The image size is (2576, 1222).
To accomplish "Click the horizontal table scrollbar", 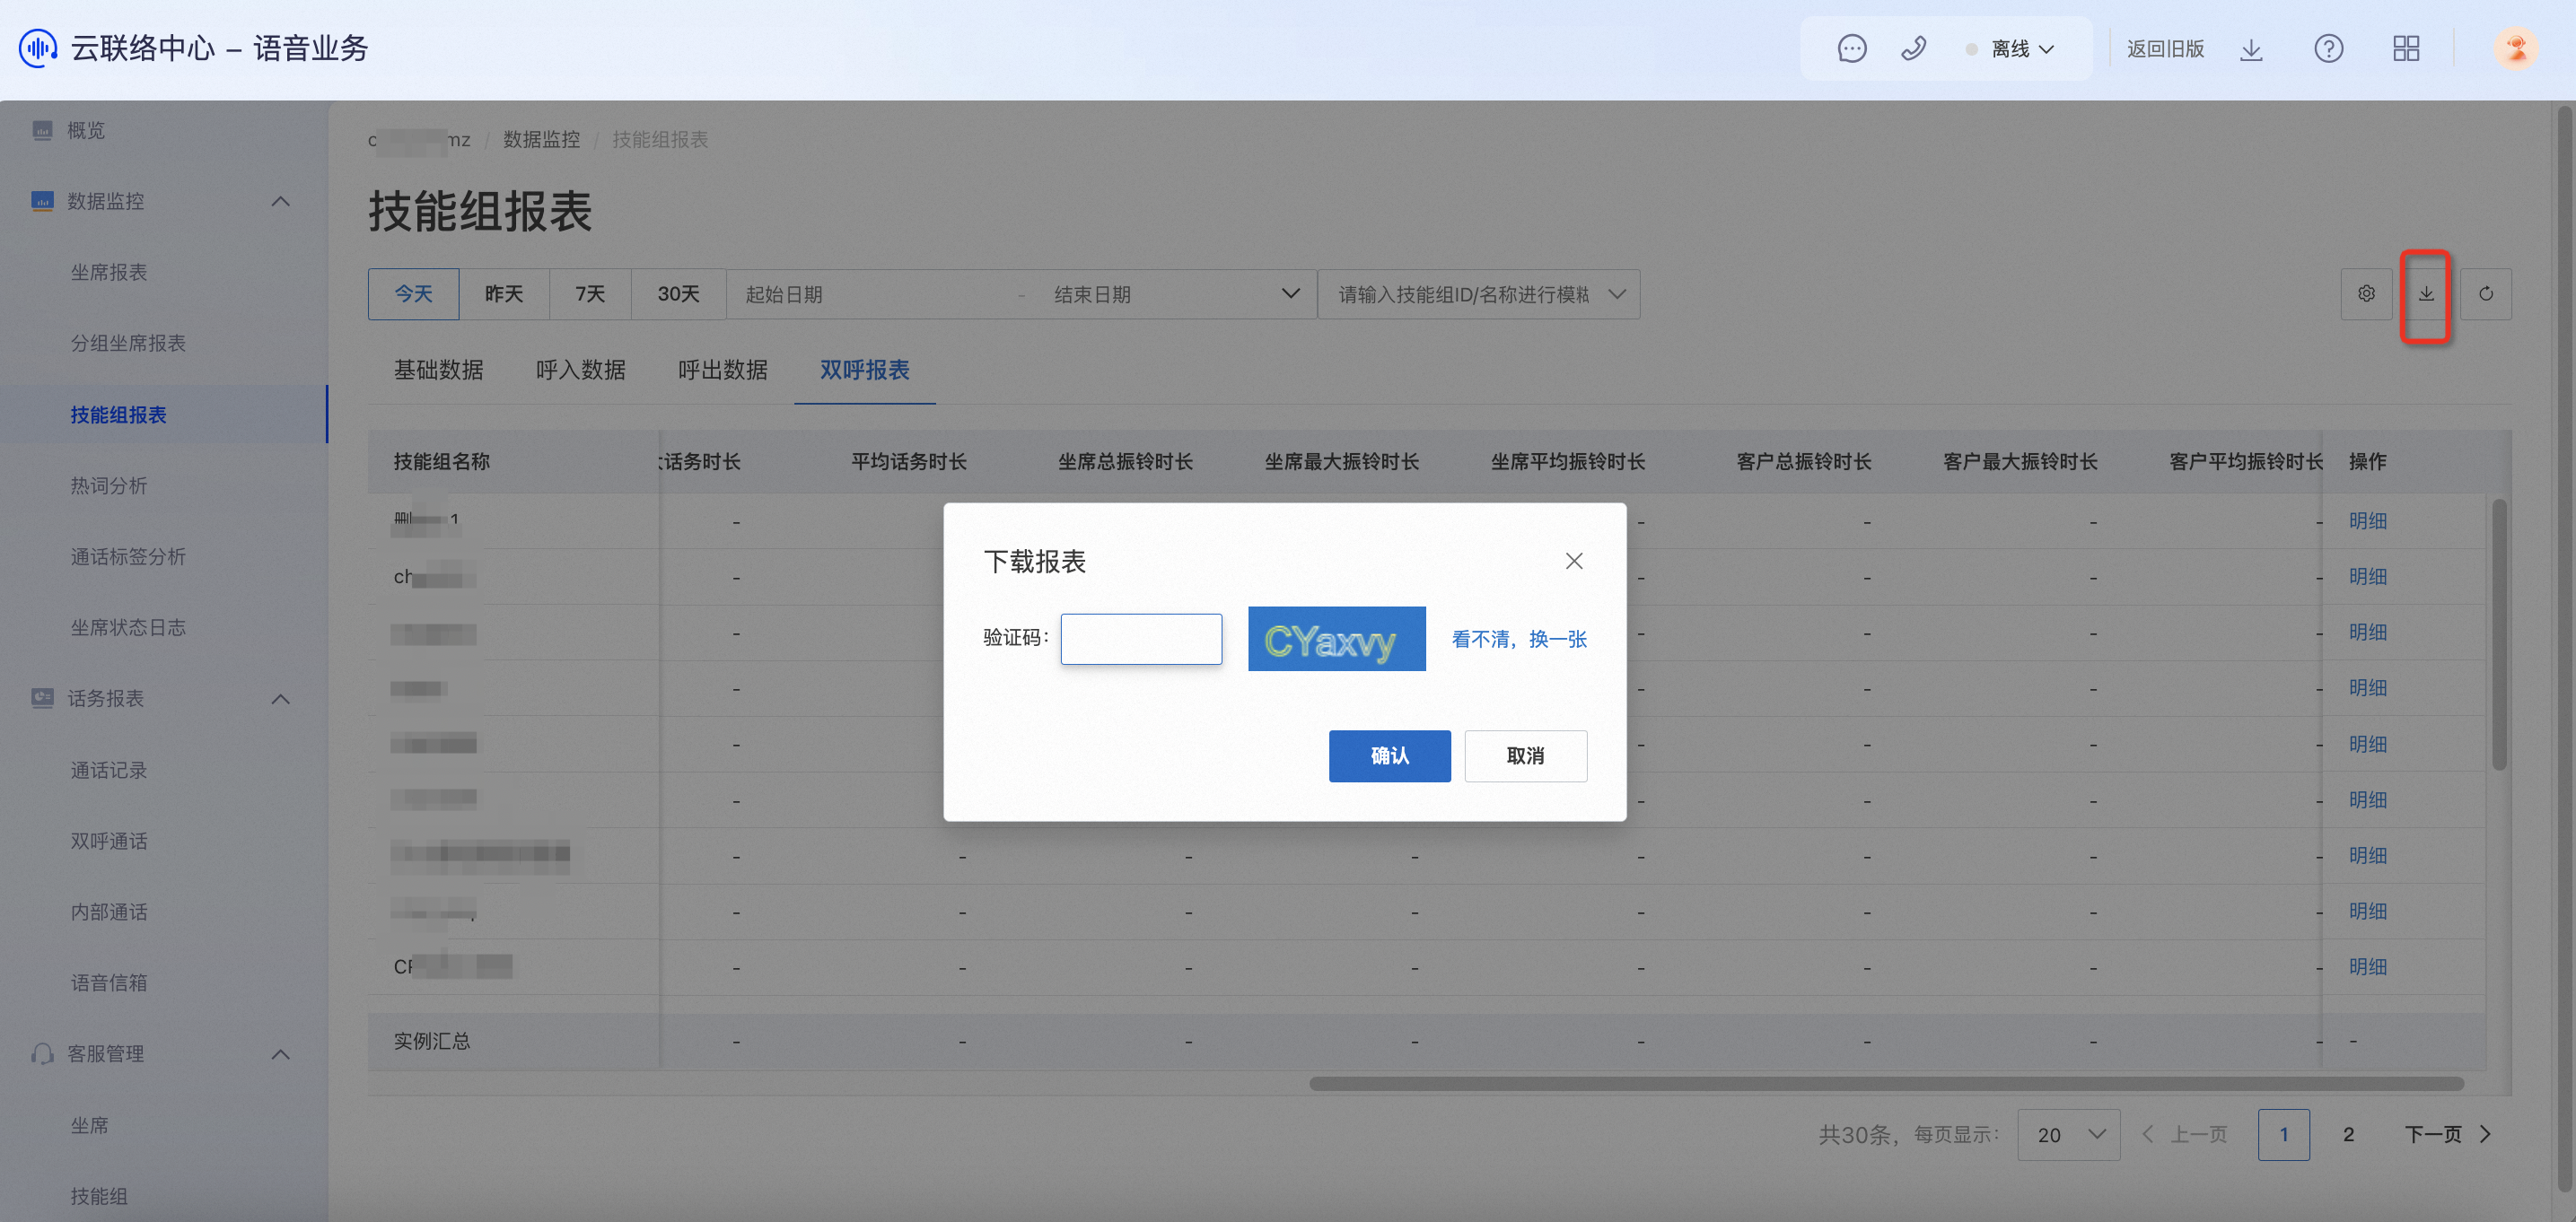I will point(1886,1084).
